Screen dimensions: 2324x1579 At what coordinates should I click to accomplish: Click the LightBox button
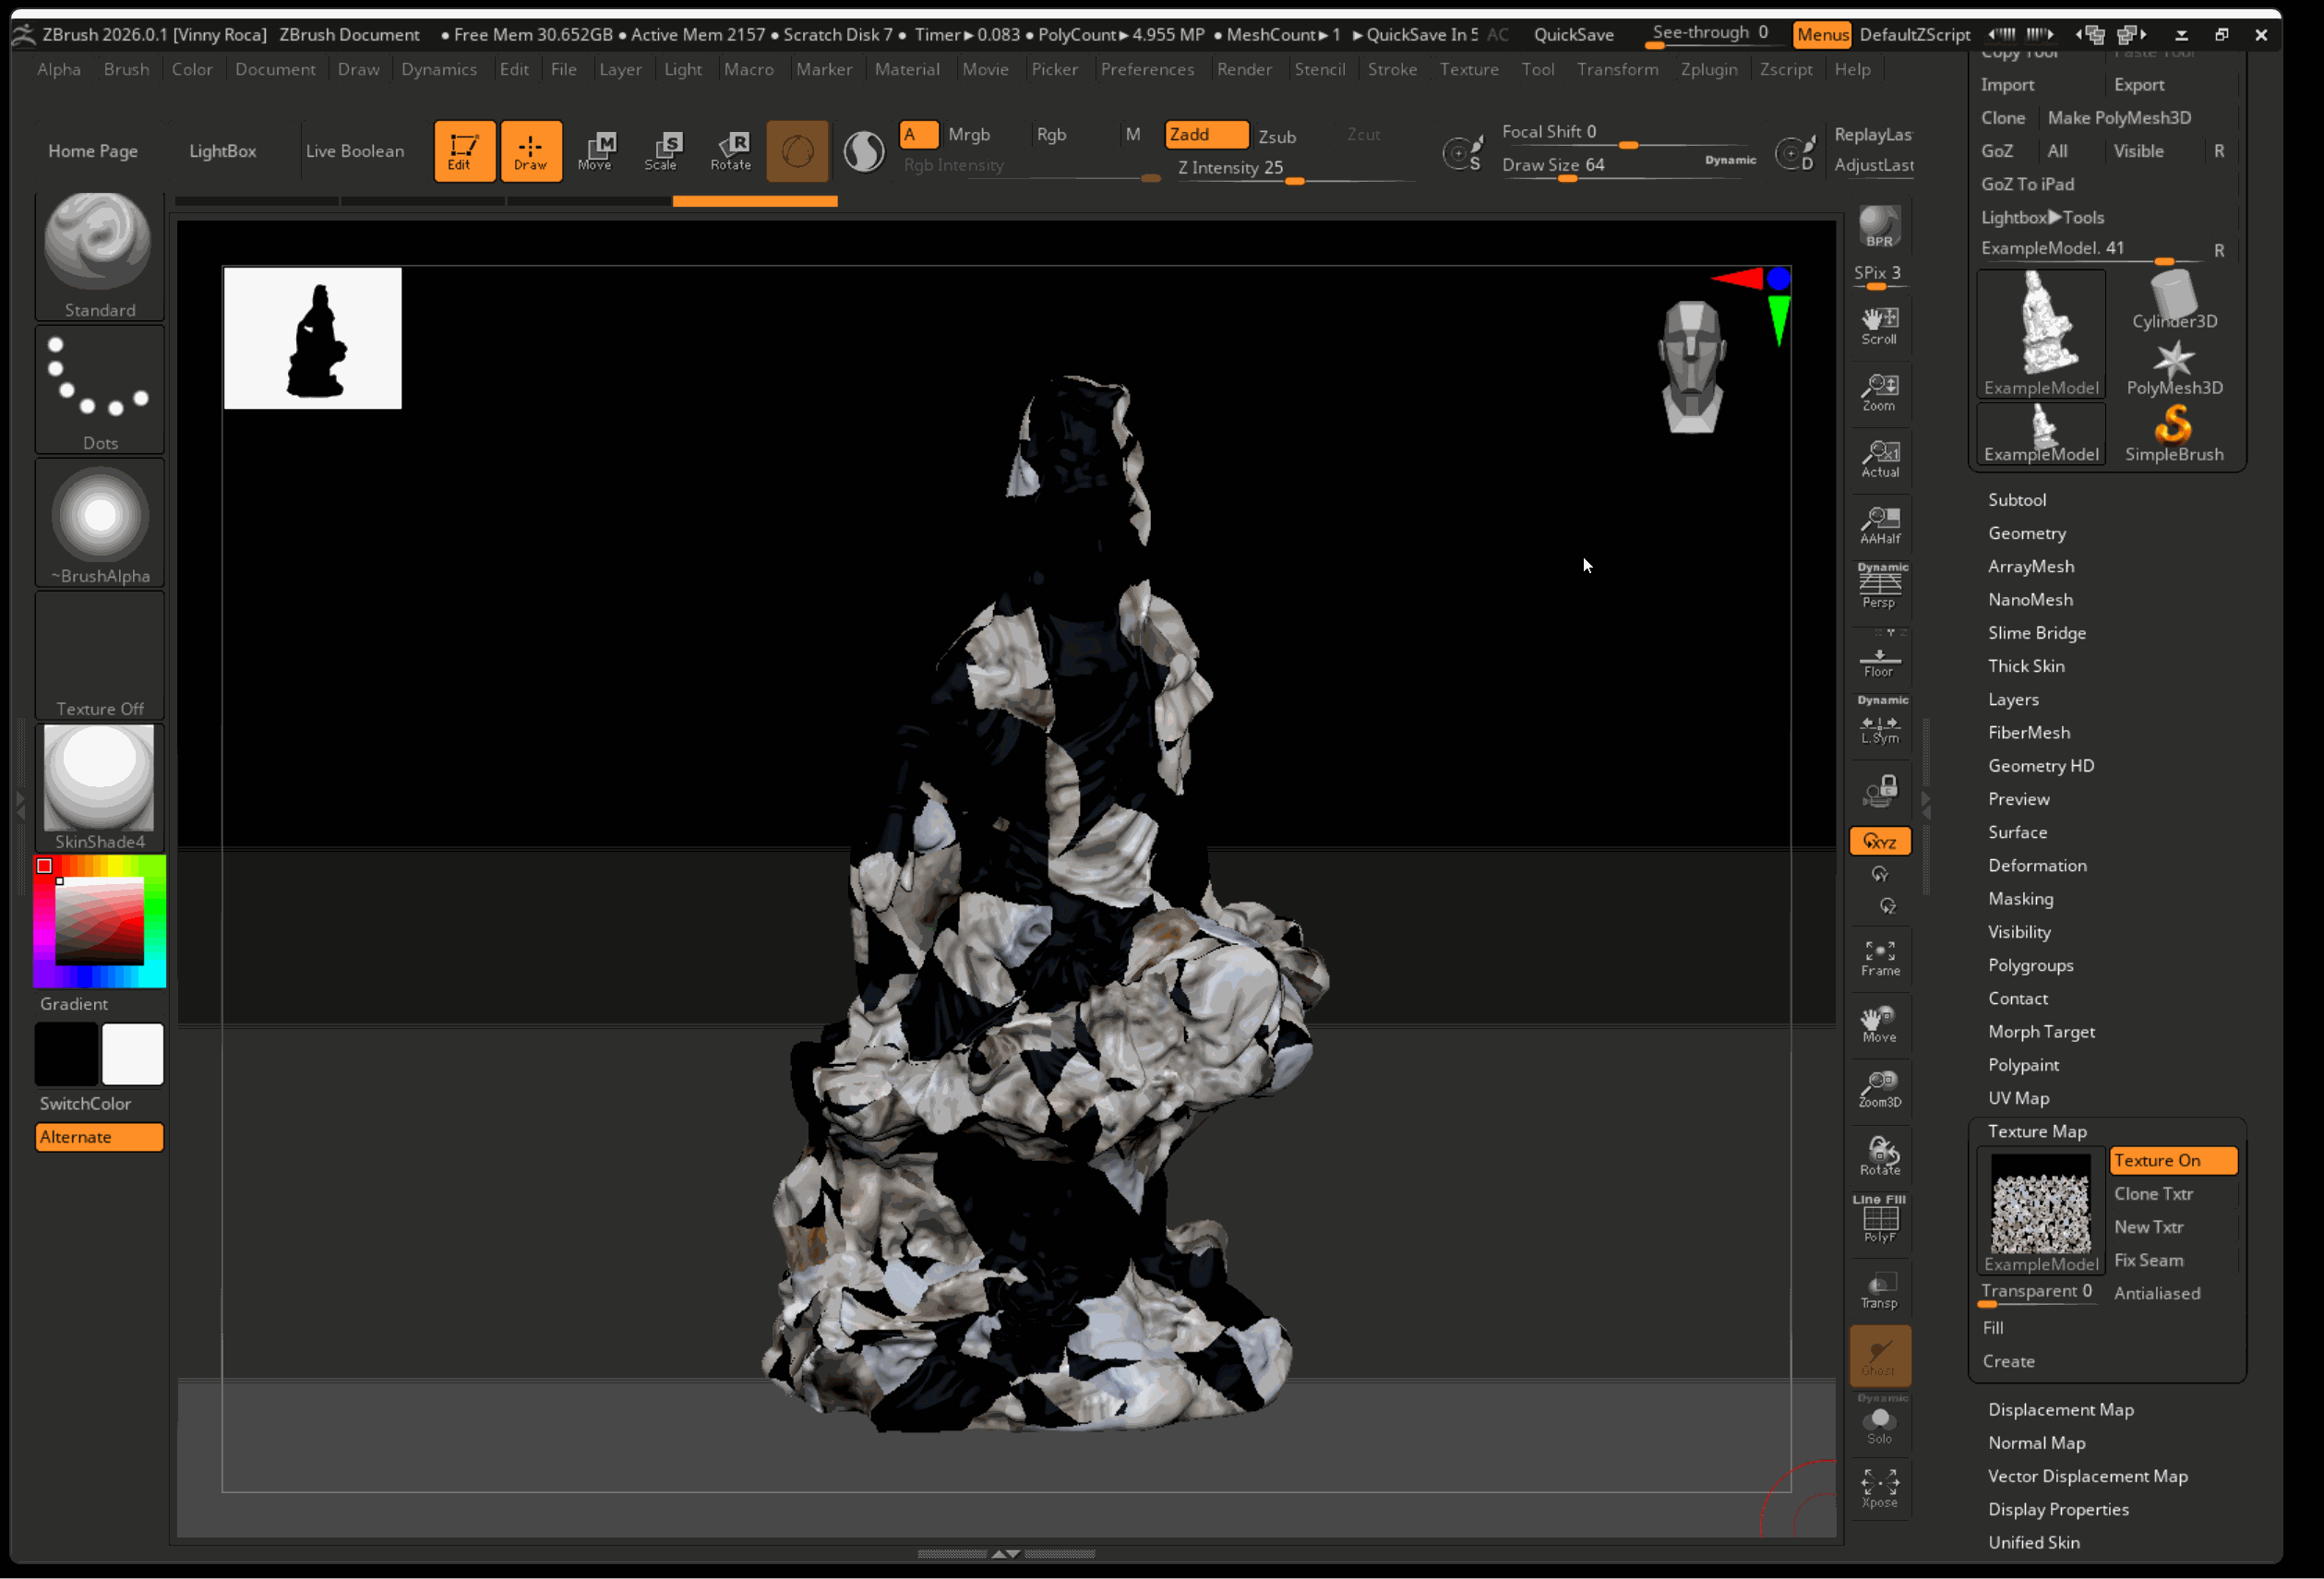click(222, 151)
